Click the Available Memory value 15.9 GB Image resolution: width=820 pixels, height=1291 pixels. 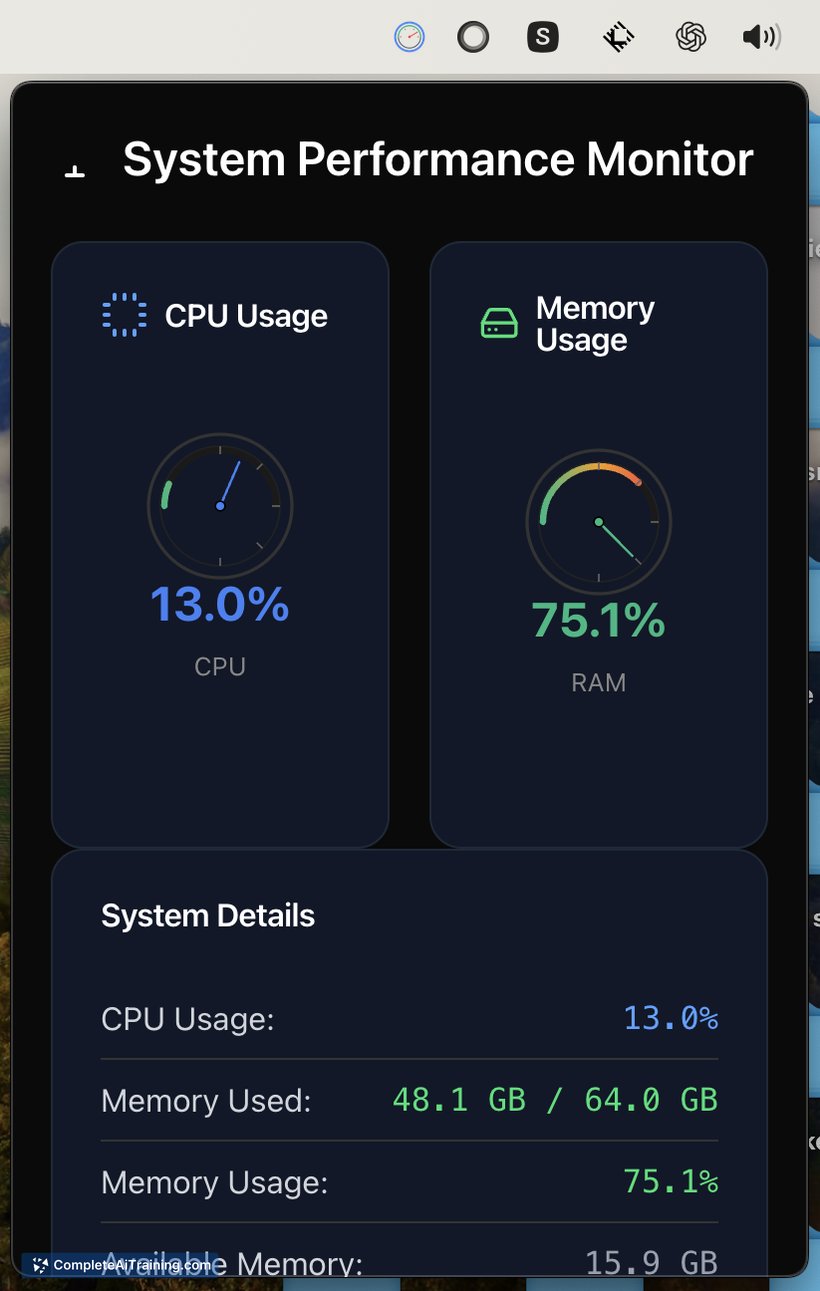tap(651, 1262)
